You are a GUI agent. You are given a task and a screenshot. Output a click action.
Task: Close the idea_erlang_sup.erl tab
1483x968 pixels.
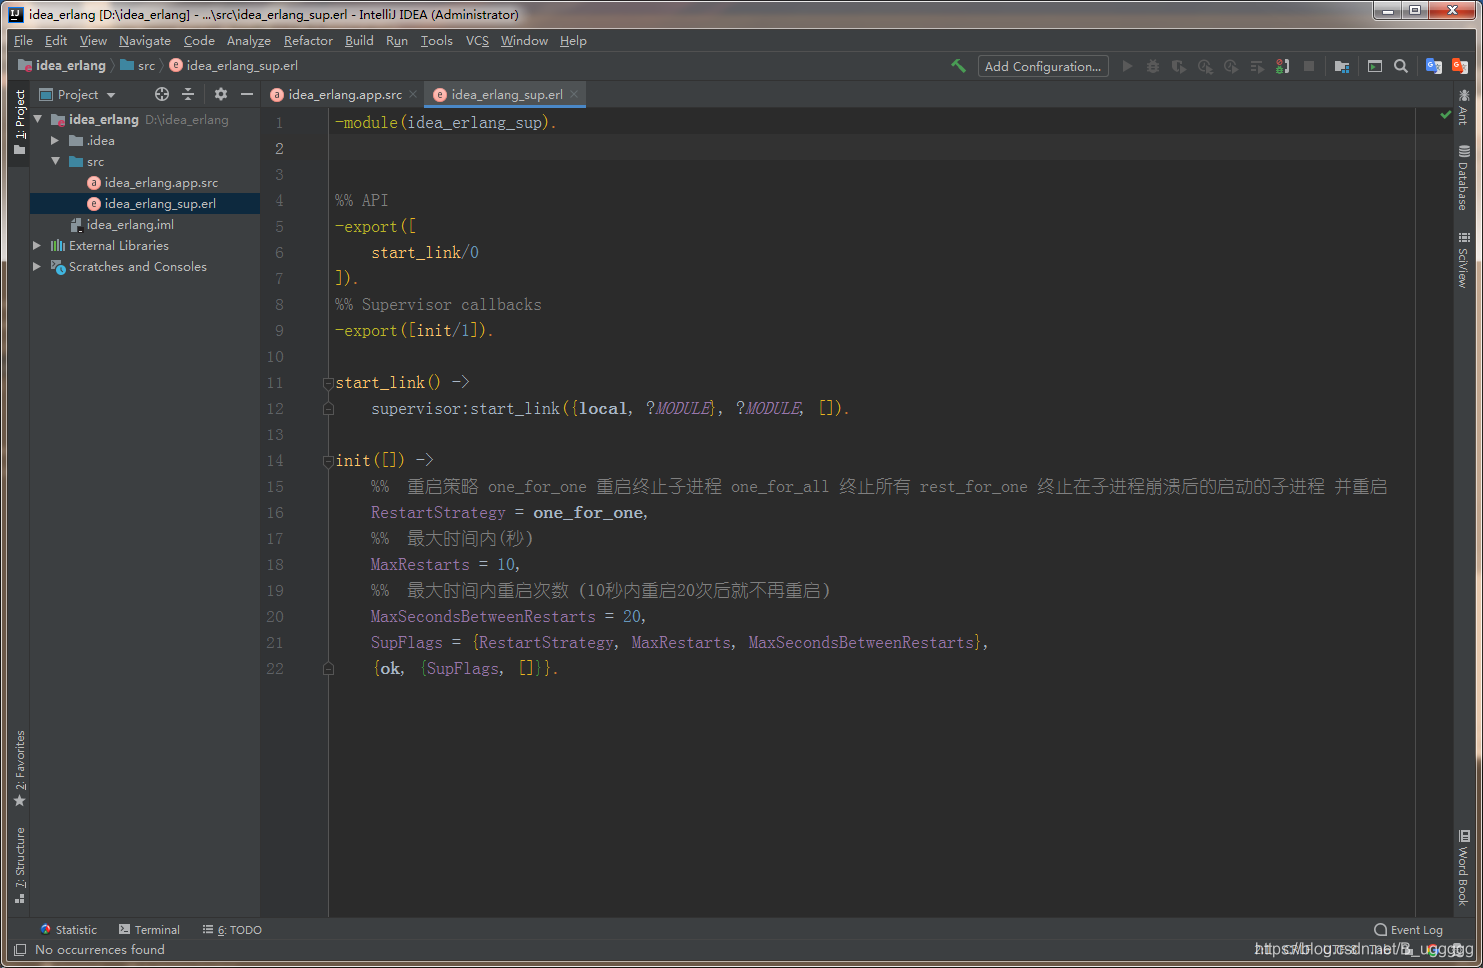pos(574,94)
